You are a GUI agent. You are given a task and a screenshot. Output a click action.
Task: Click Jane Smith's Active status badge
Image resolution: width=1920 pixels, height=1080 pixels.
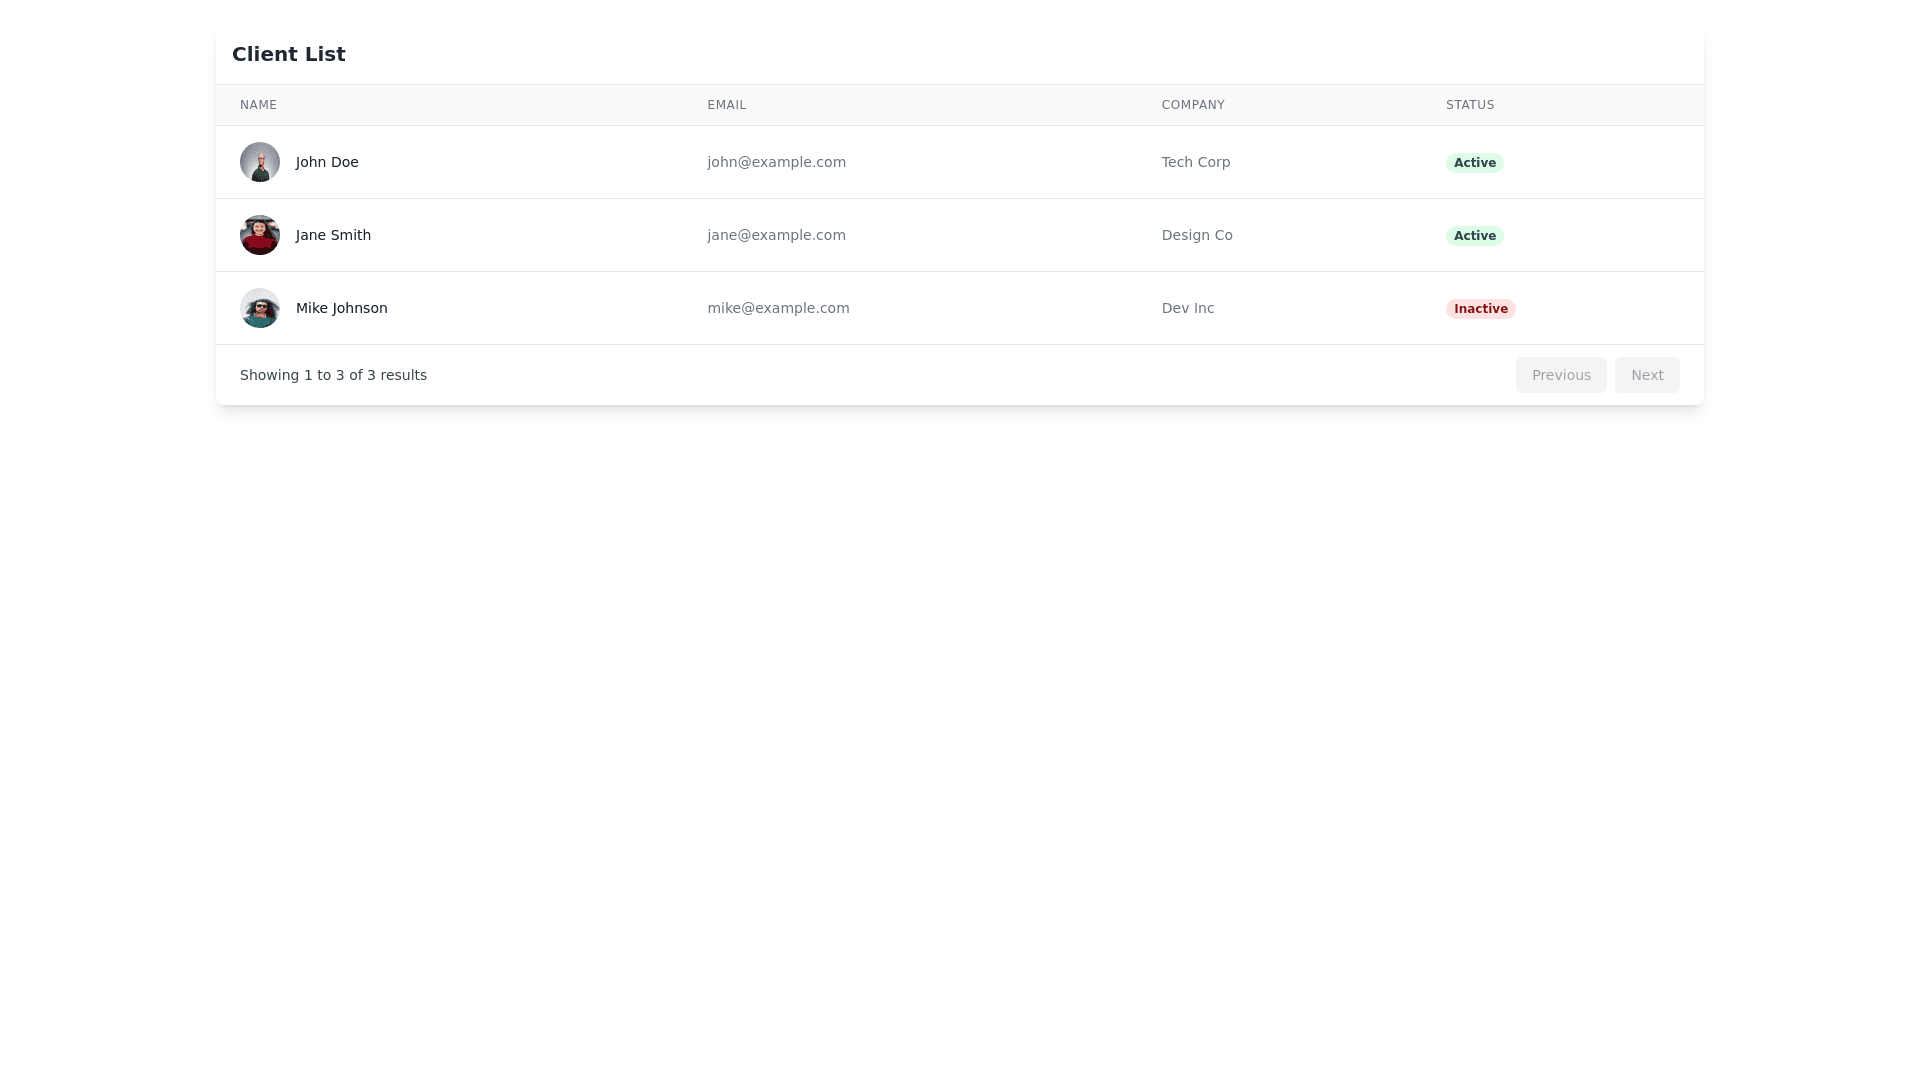click(1475, 236)
